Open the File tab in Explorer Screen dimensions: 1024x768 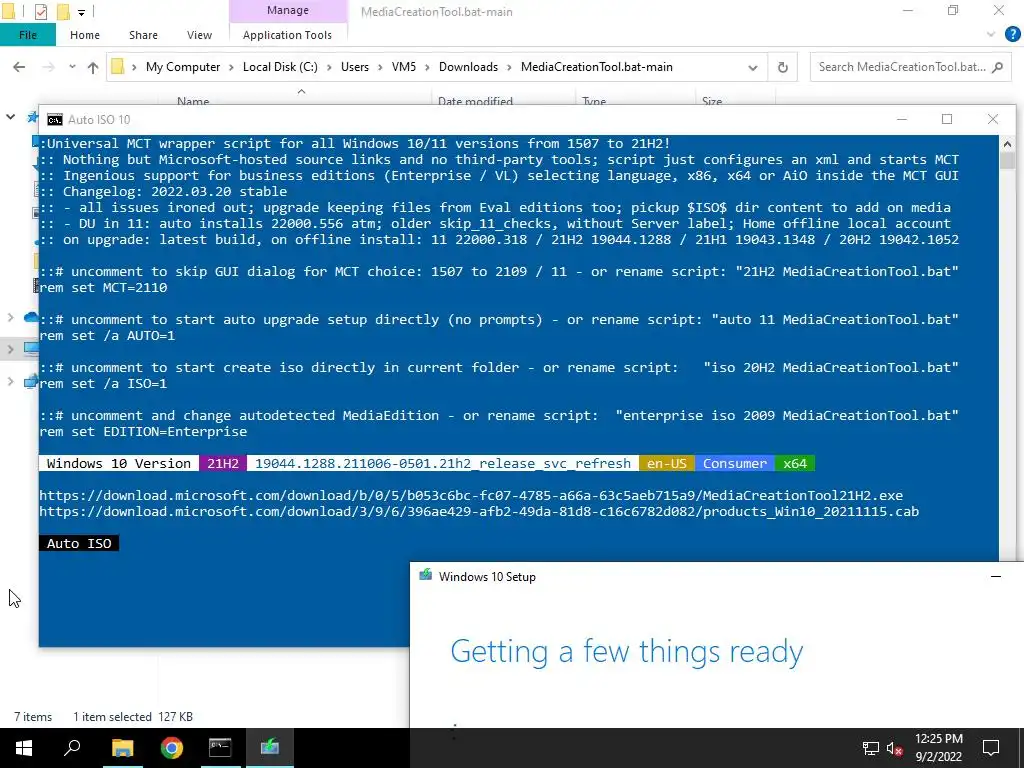point(27,35)
